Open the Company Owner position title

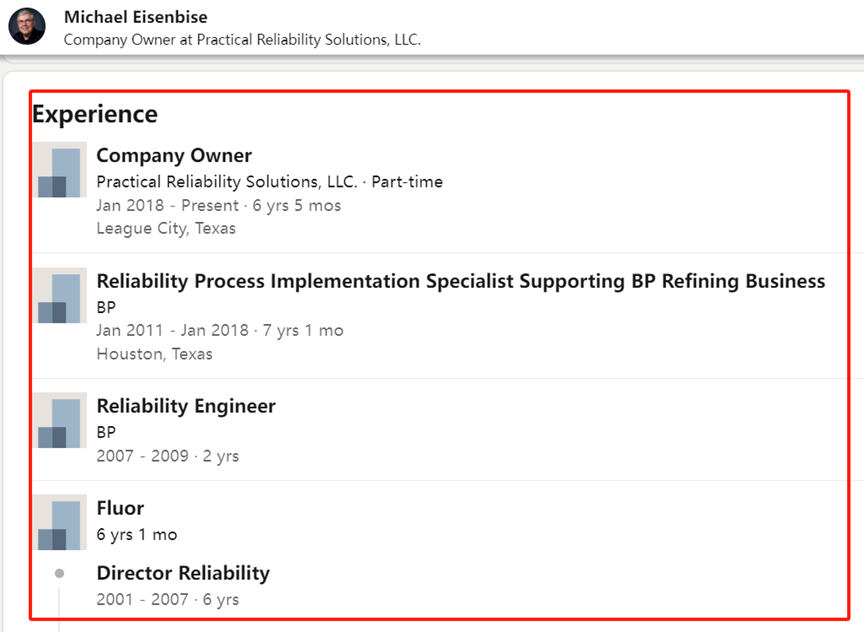(x=174, y=155)
